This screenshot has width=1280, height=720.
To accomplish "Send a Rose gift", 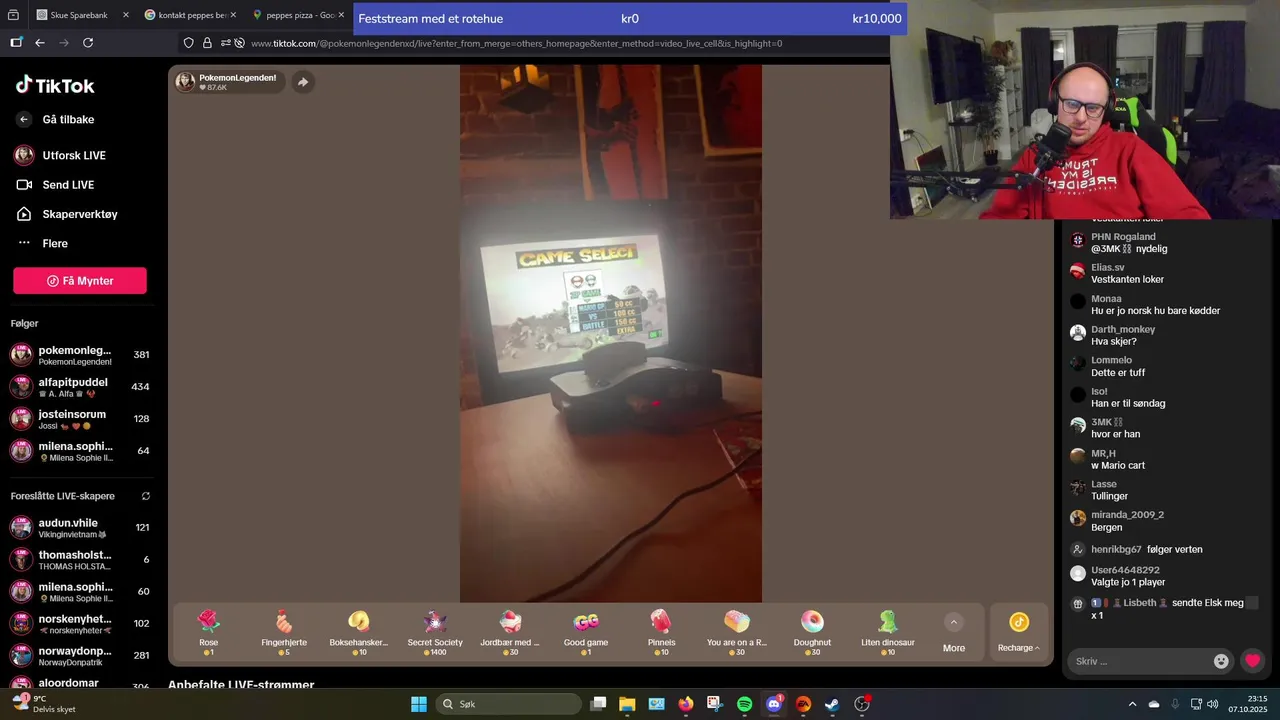I will click(x=208, y=632).
